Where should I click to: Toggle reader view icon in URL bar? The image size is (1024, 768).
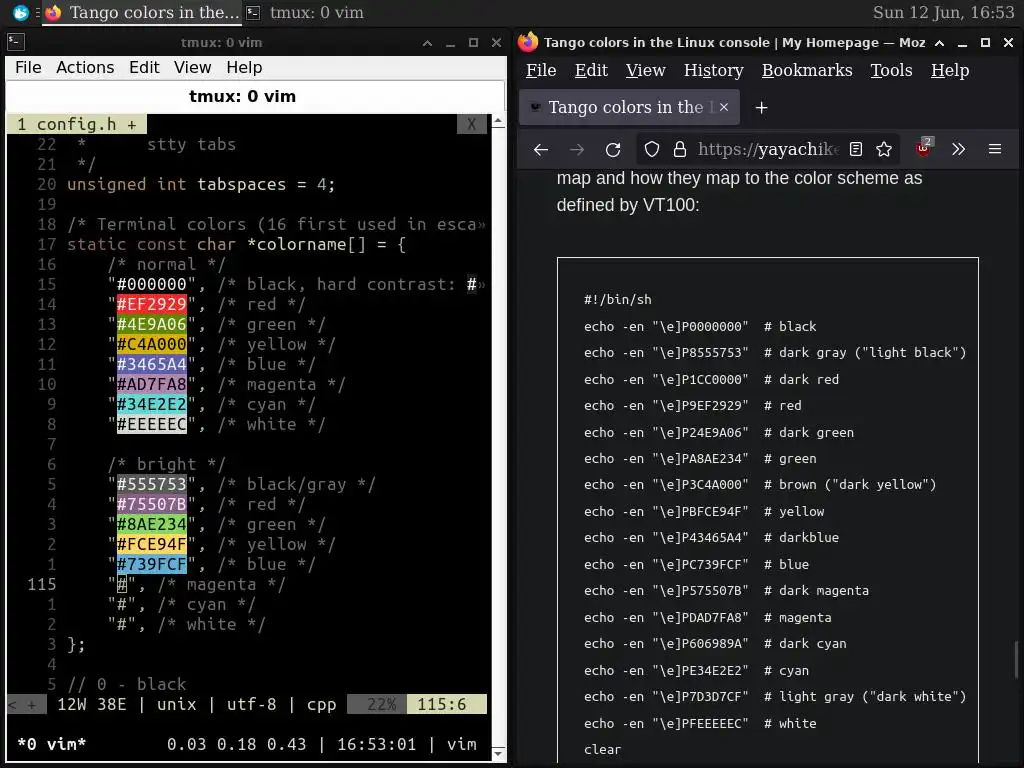click(x=856, y=150)
